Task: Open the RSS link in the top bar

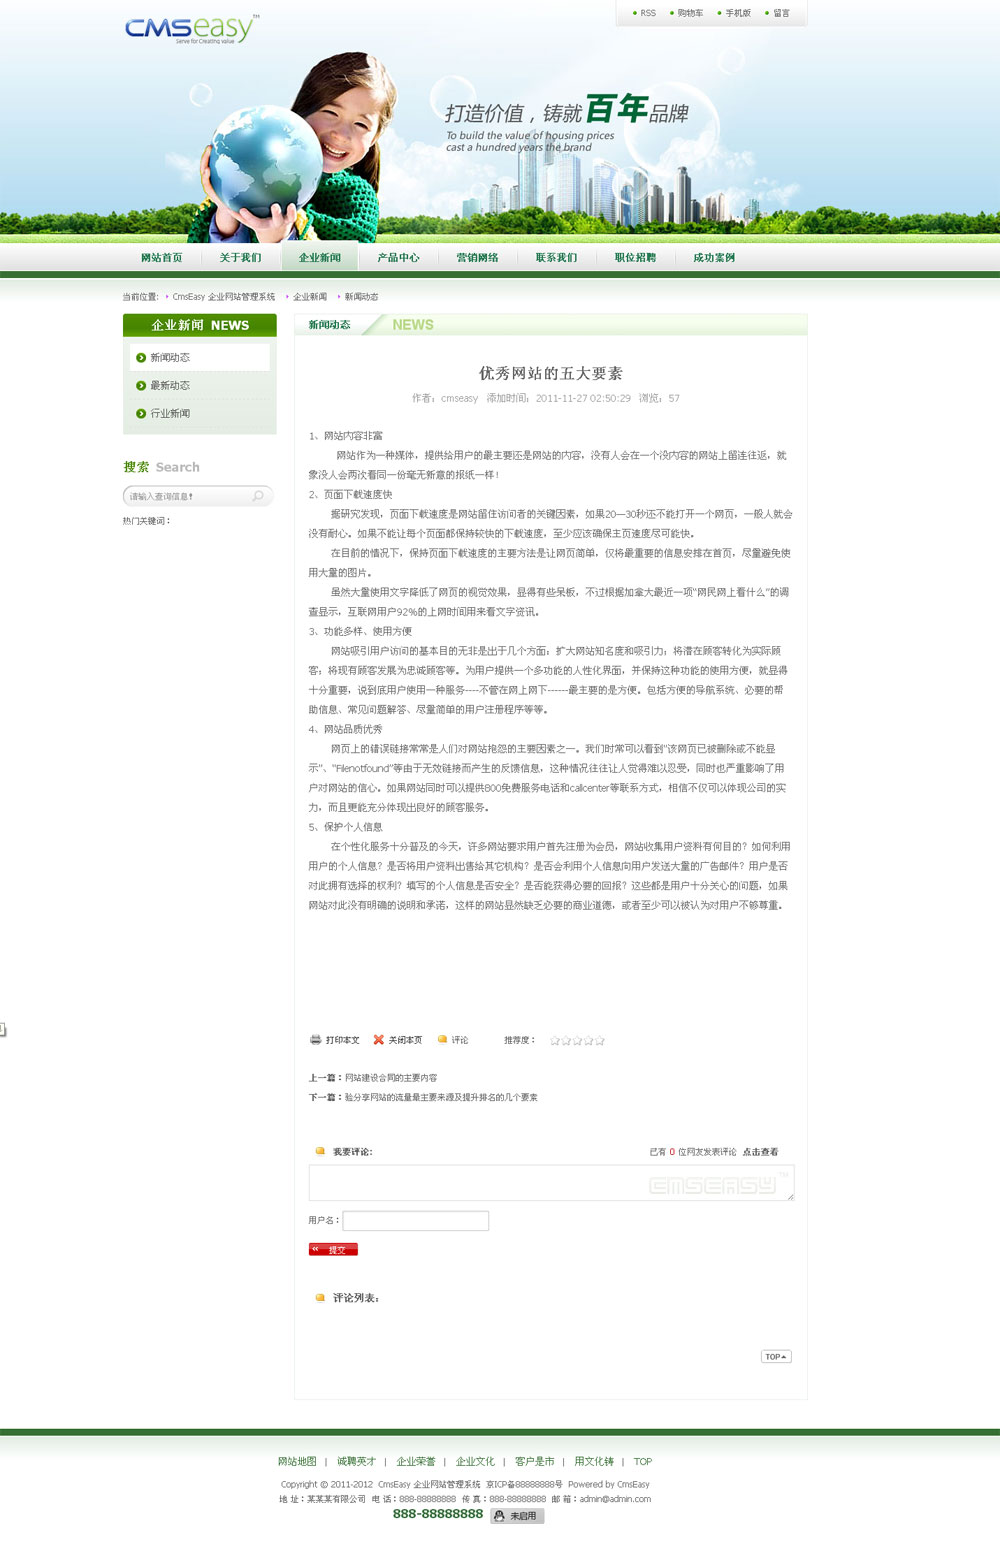Action: point(647,14)
